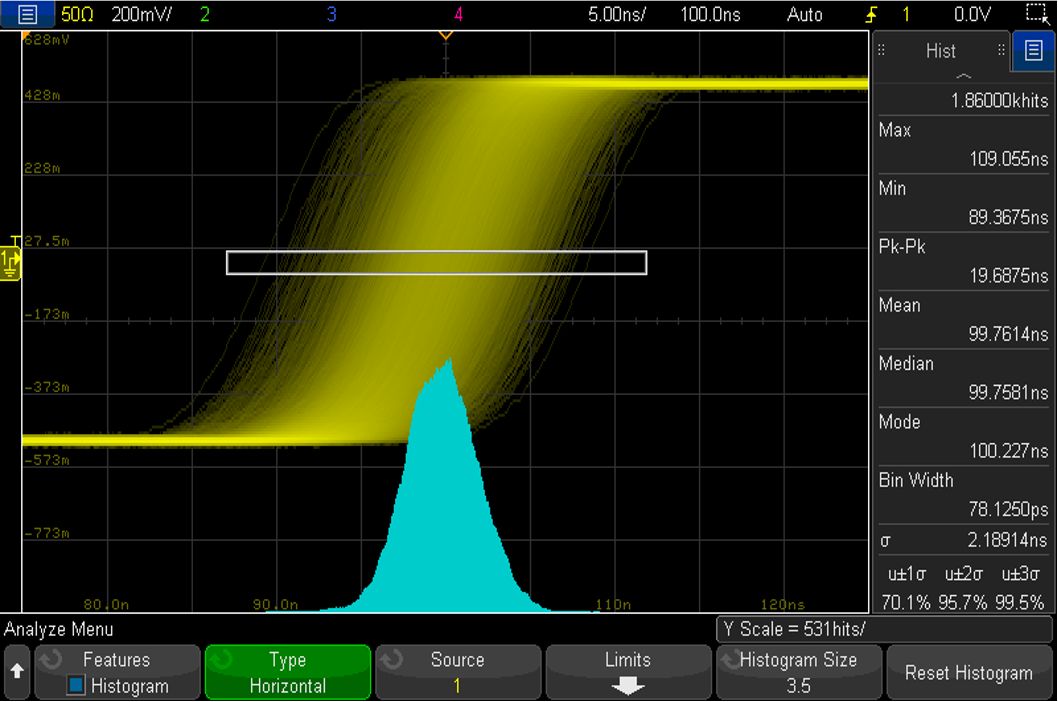Image resolution: width=1058 pixels, height=702 pixels.
Task: Enable channel 3
Action: [331, 14]
